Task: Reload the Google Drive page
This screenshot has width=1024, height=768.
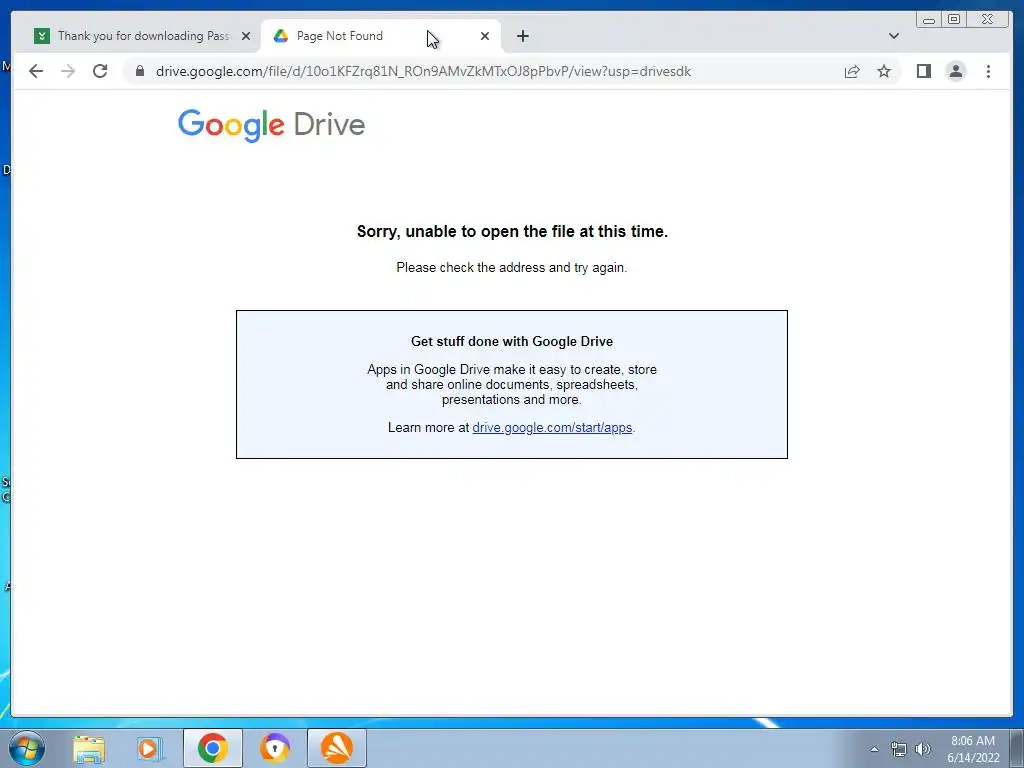Action: tap(100, 71)
